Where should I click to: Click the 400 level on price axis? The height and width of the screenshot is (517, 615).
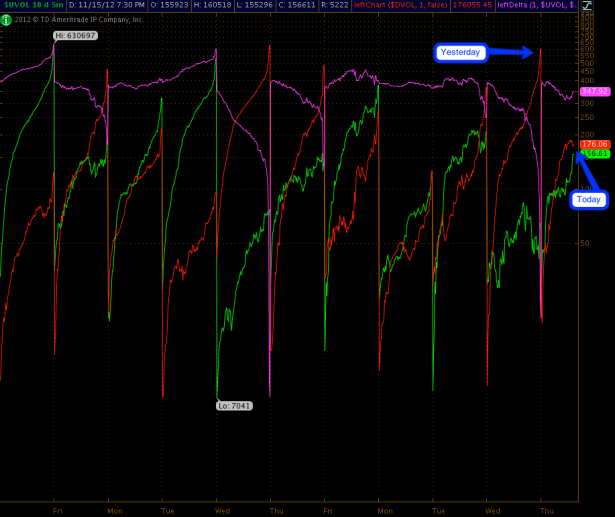(x=587, y=81)
